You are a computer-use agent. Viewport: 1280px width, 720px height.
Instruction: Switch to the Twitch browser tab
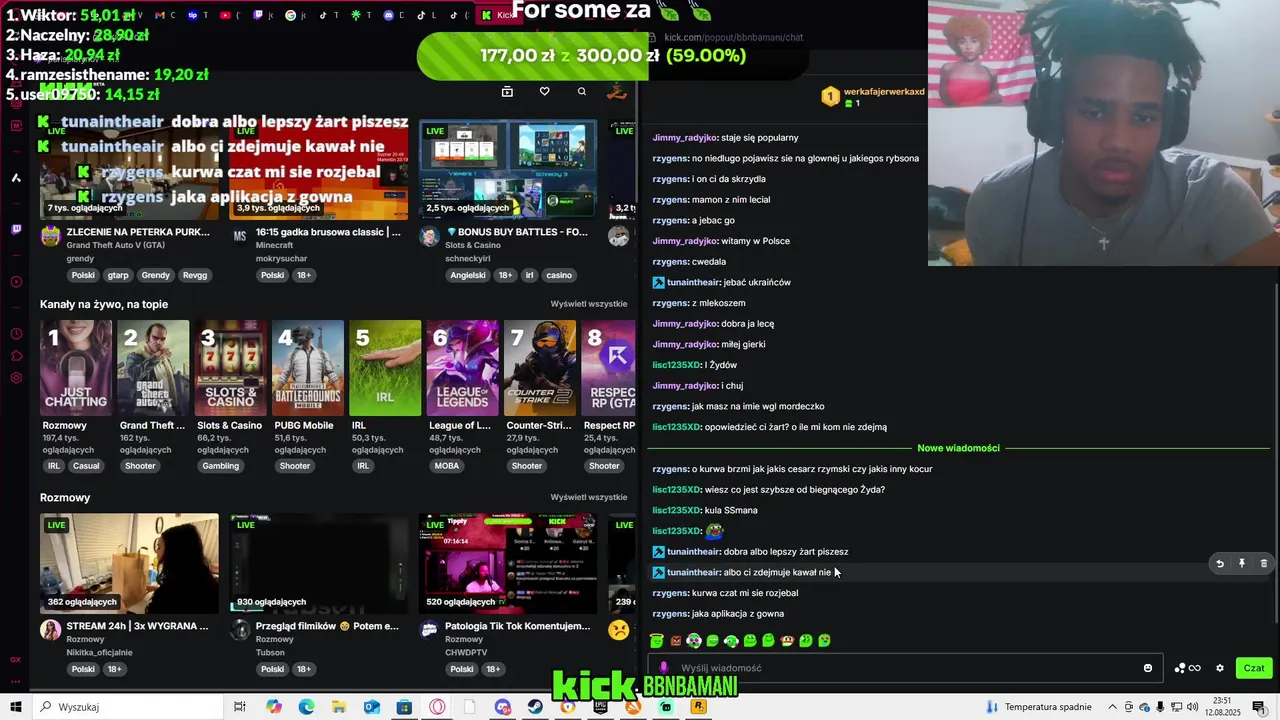[x=258, y=15]
